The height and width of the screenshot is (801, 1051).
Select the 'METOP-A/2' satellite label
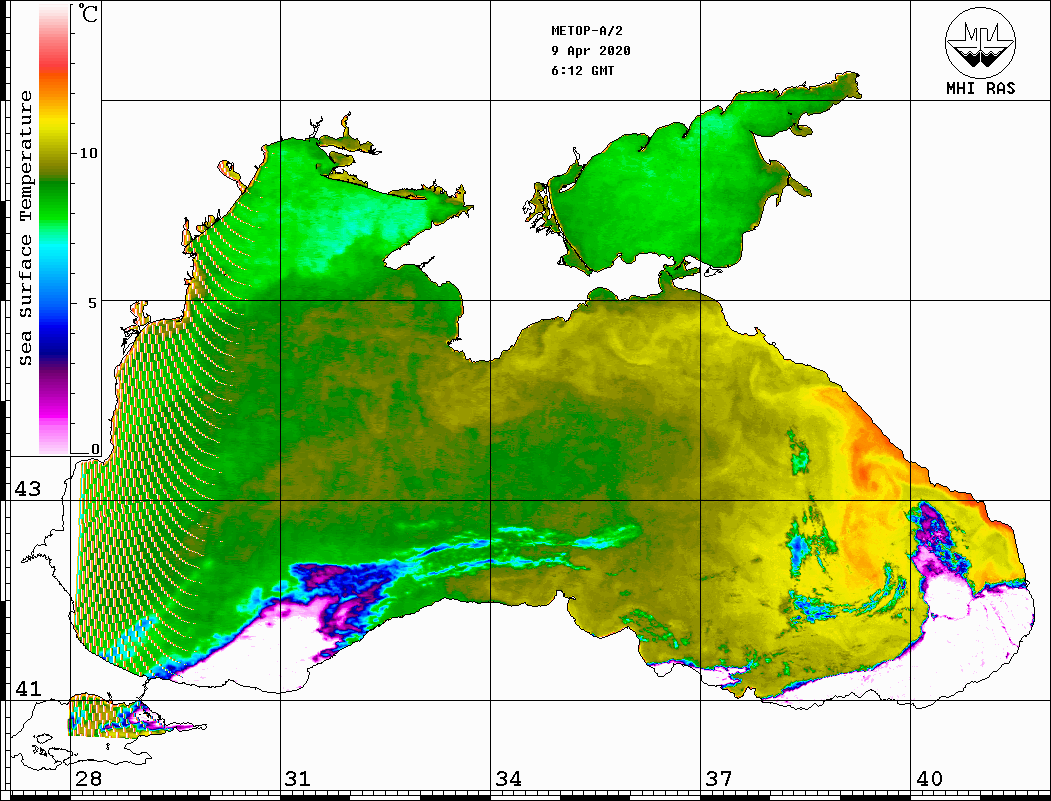tap(586, 31)
